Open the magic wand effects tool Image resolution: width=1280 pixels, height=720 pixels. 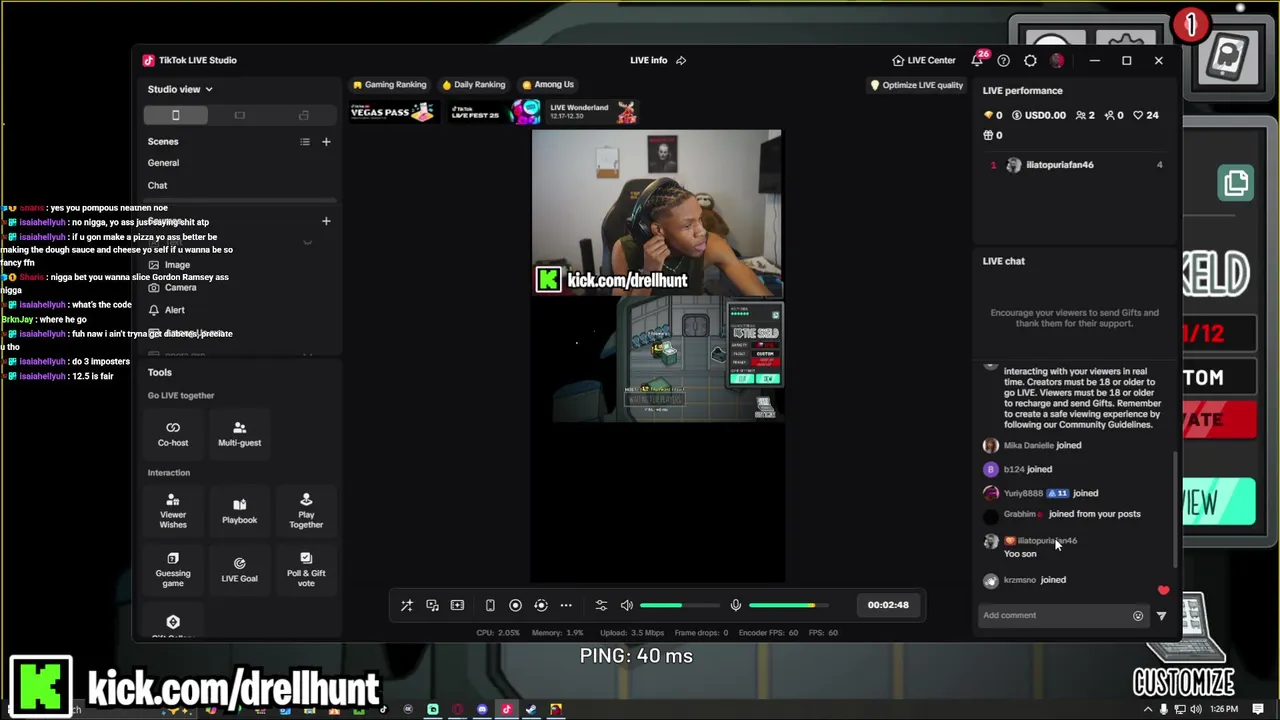point(407,605)
